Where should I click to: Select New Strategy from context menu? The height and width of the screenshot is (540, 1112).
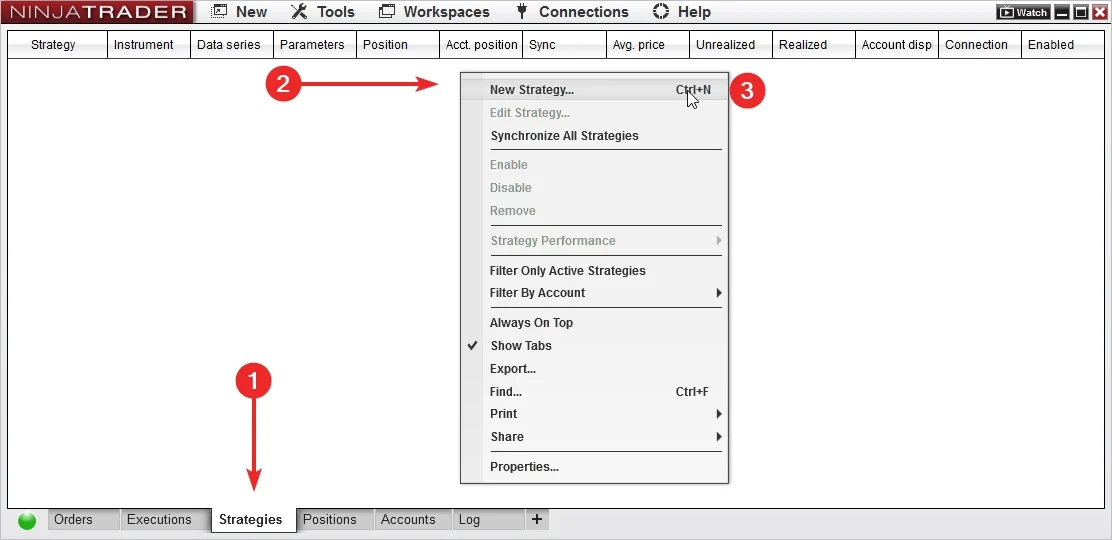(x=531, y=90)
